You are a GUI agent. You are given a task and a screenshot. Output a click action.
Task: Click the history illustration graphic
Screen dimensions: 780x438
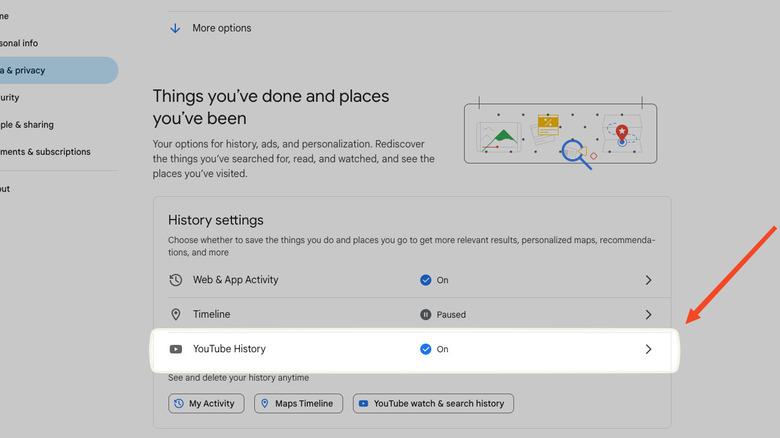coord(560,134)
